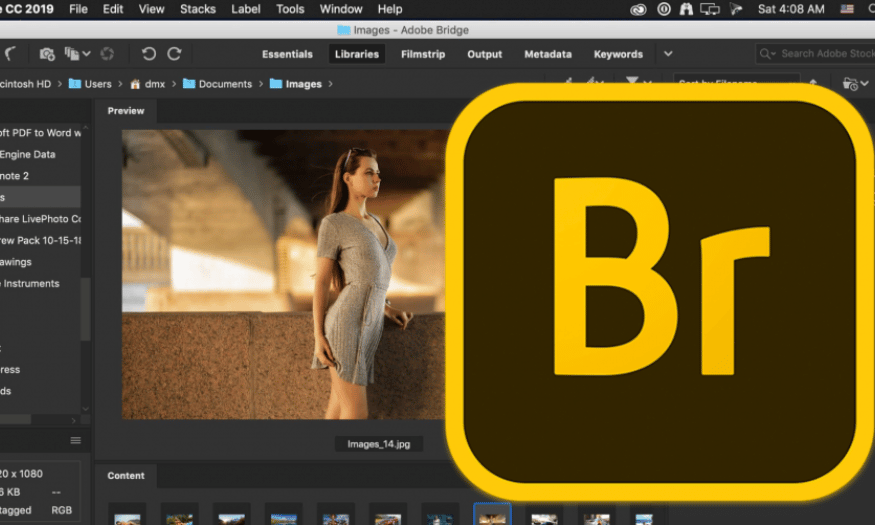Screen dimensions: 875x525
Task: Click the binoculars menu bar icon
Action: click(686, 9)
